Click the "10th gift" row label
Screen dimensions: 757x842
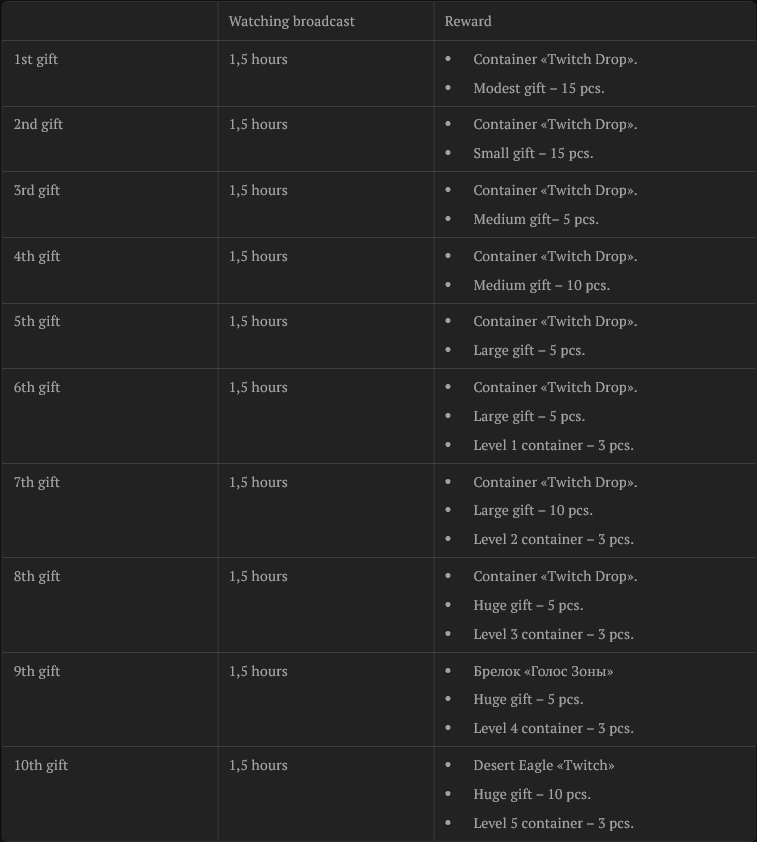click(41, 765)
